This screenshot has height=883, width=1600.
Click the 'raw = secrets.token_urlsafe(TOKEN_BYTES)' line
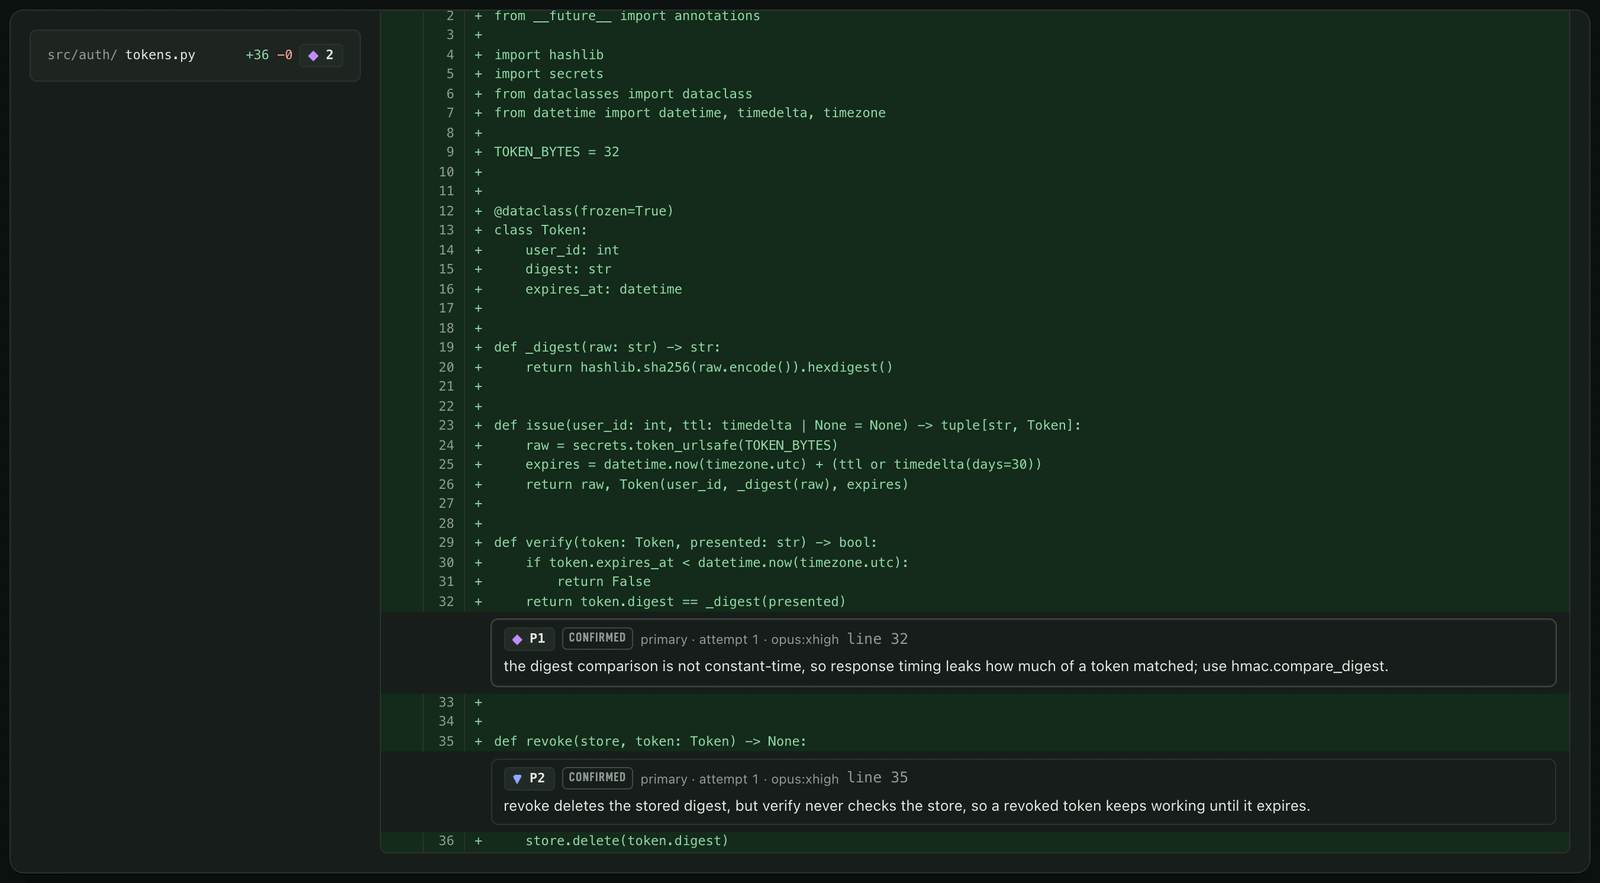681,445
